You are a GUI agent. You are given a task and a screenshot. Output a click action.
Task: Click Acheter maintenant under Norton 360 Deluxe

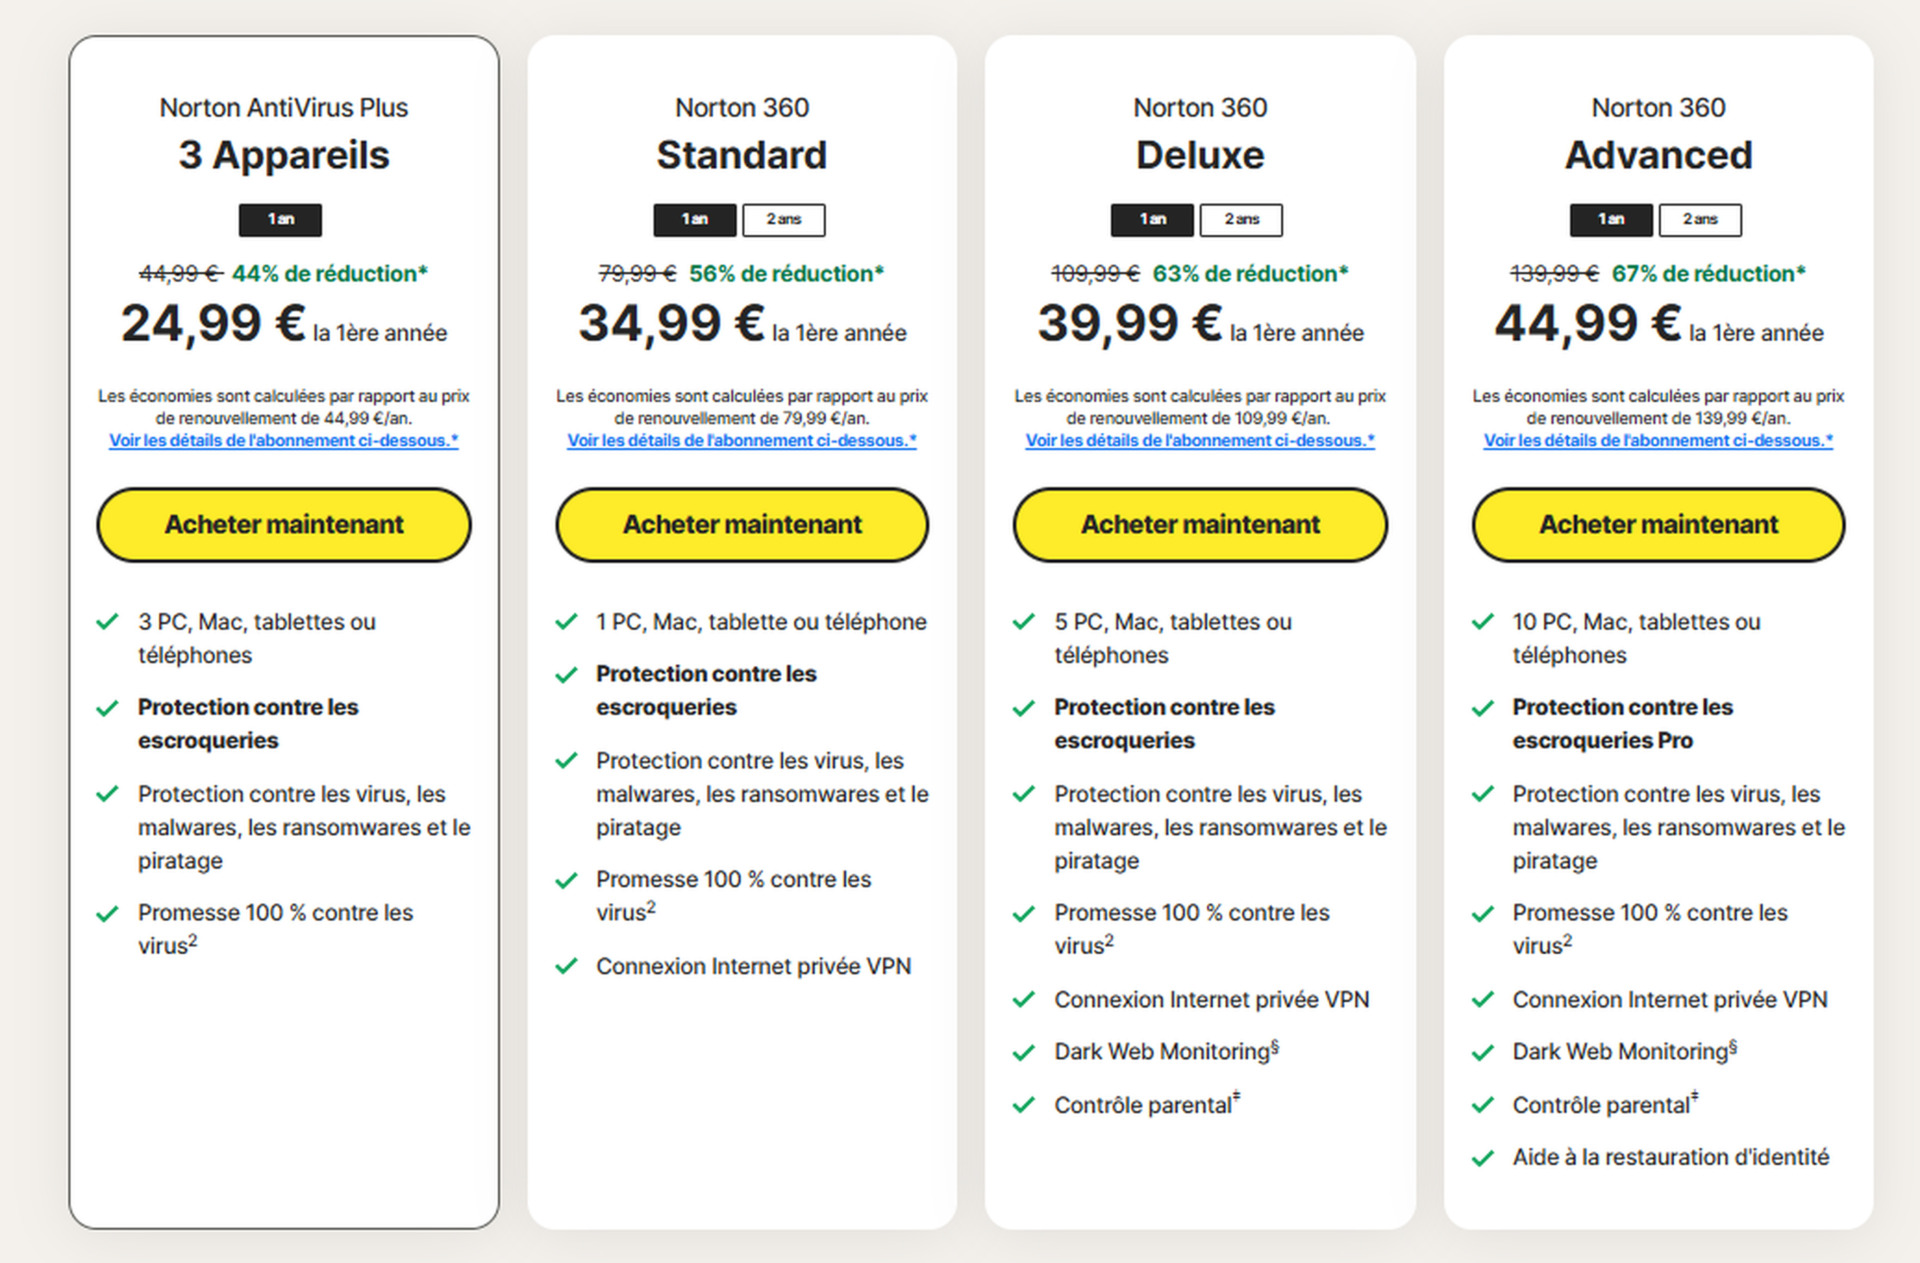click(1200, 525)
